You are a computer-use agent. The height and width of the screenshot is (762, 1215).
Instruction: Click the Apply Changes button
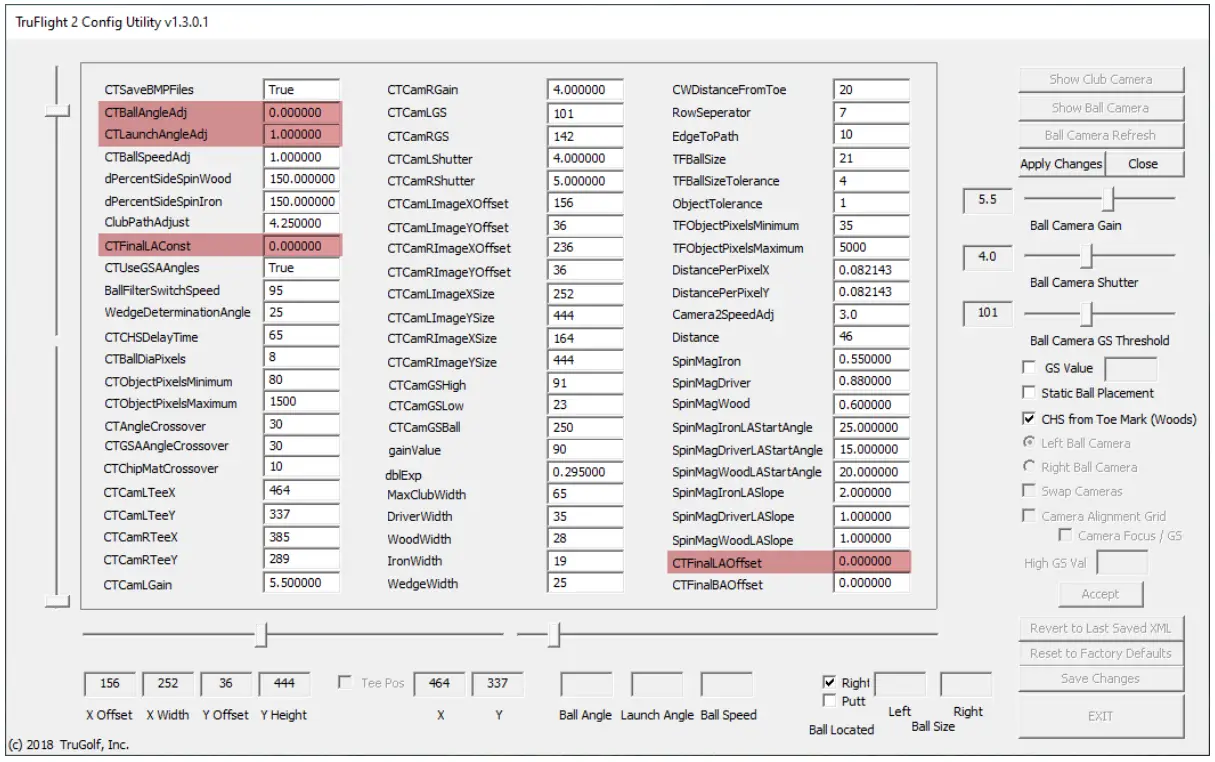[x=1060, y=163]
